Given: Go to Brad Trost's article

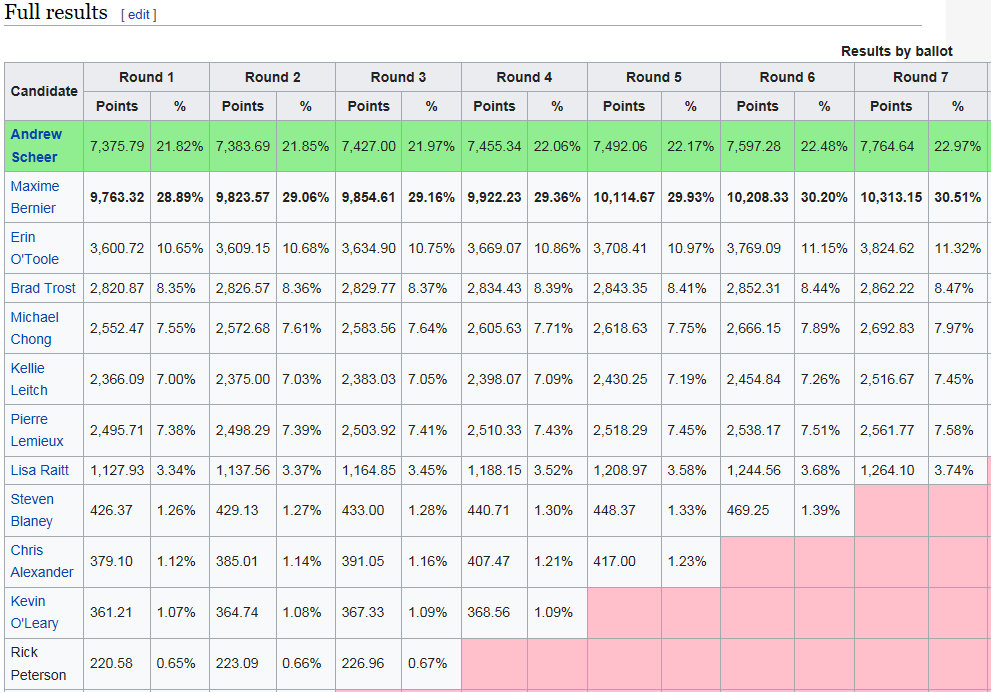Looking at the screenshot, I should (43, 288).
